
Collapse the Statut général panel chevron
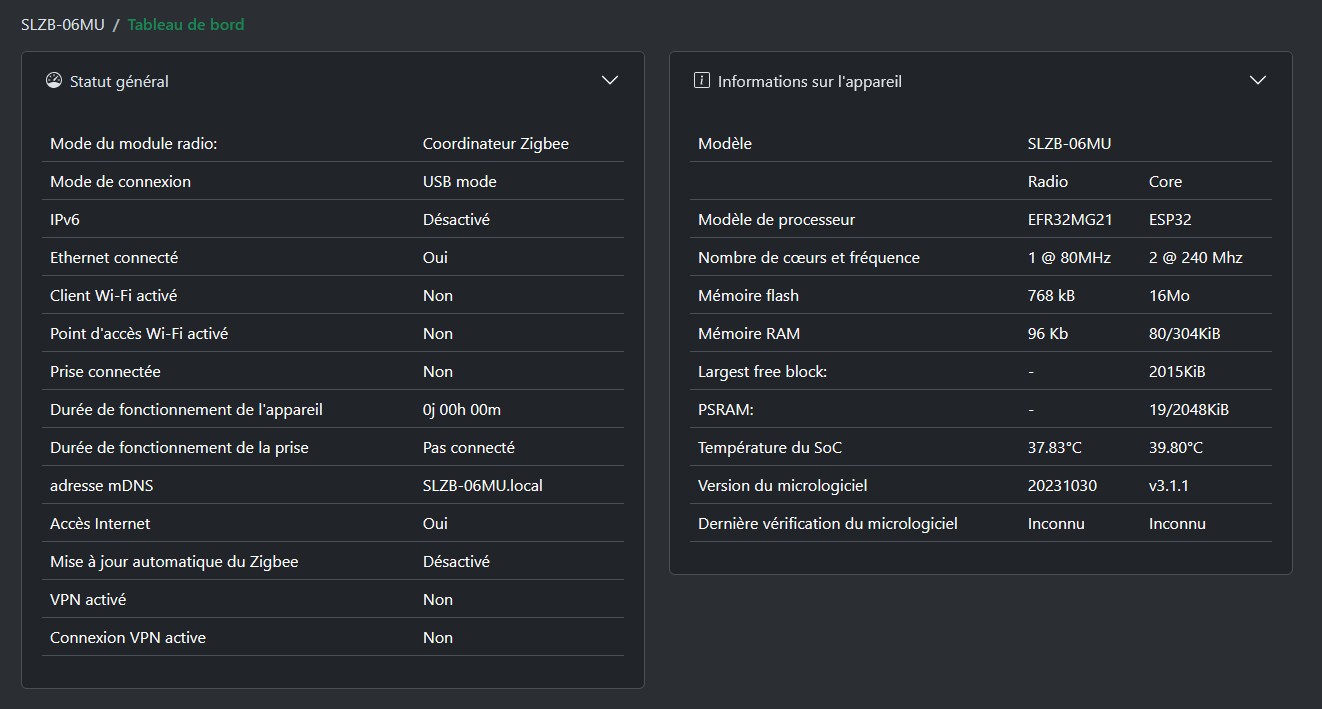tap(610, 81)
